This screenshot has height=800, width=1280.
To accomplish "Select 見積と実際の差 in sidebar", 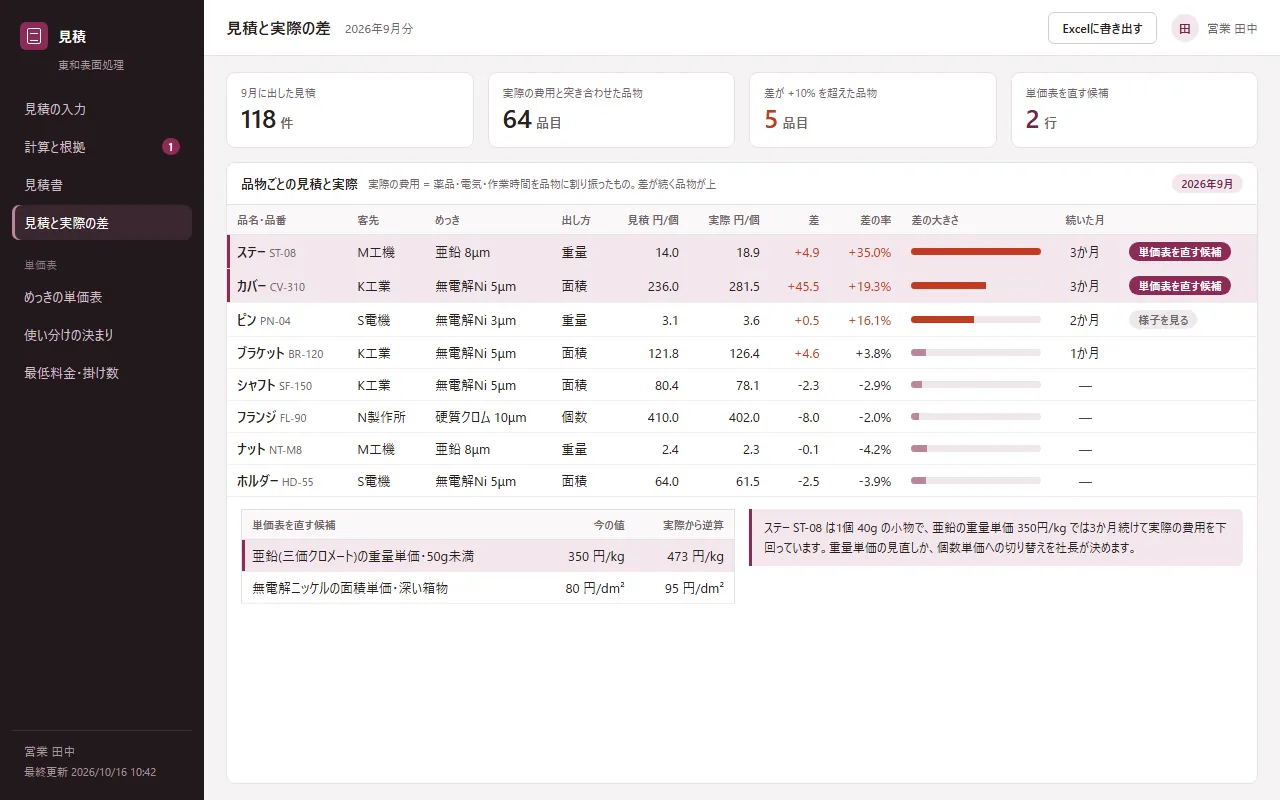I will point(102,223).
